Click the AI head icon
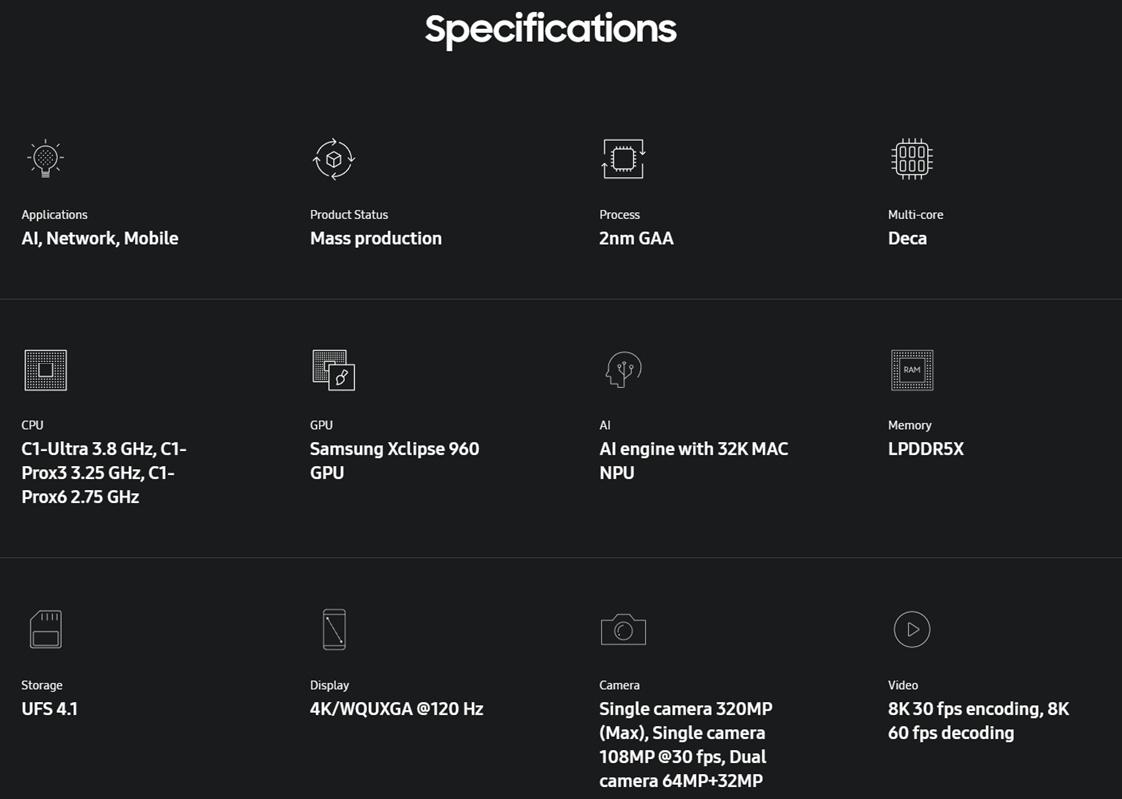 pyautogui.click(x=623, y=370)
